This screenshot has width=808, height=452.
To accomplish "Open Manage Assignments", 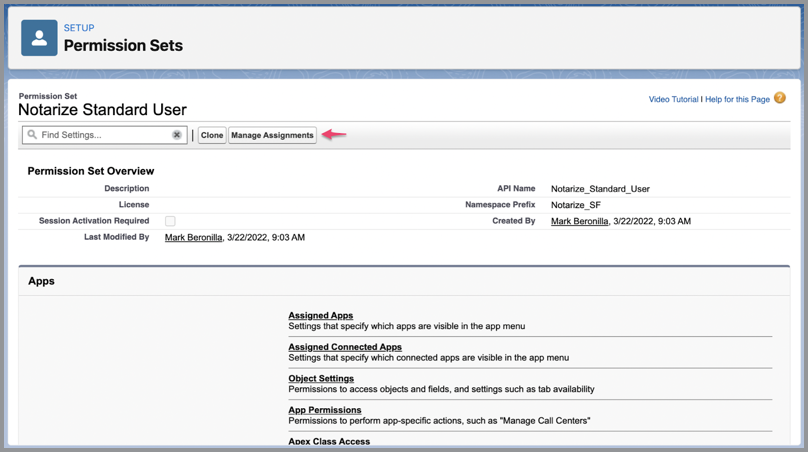I will 272,135.
